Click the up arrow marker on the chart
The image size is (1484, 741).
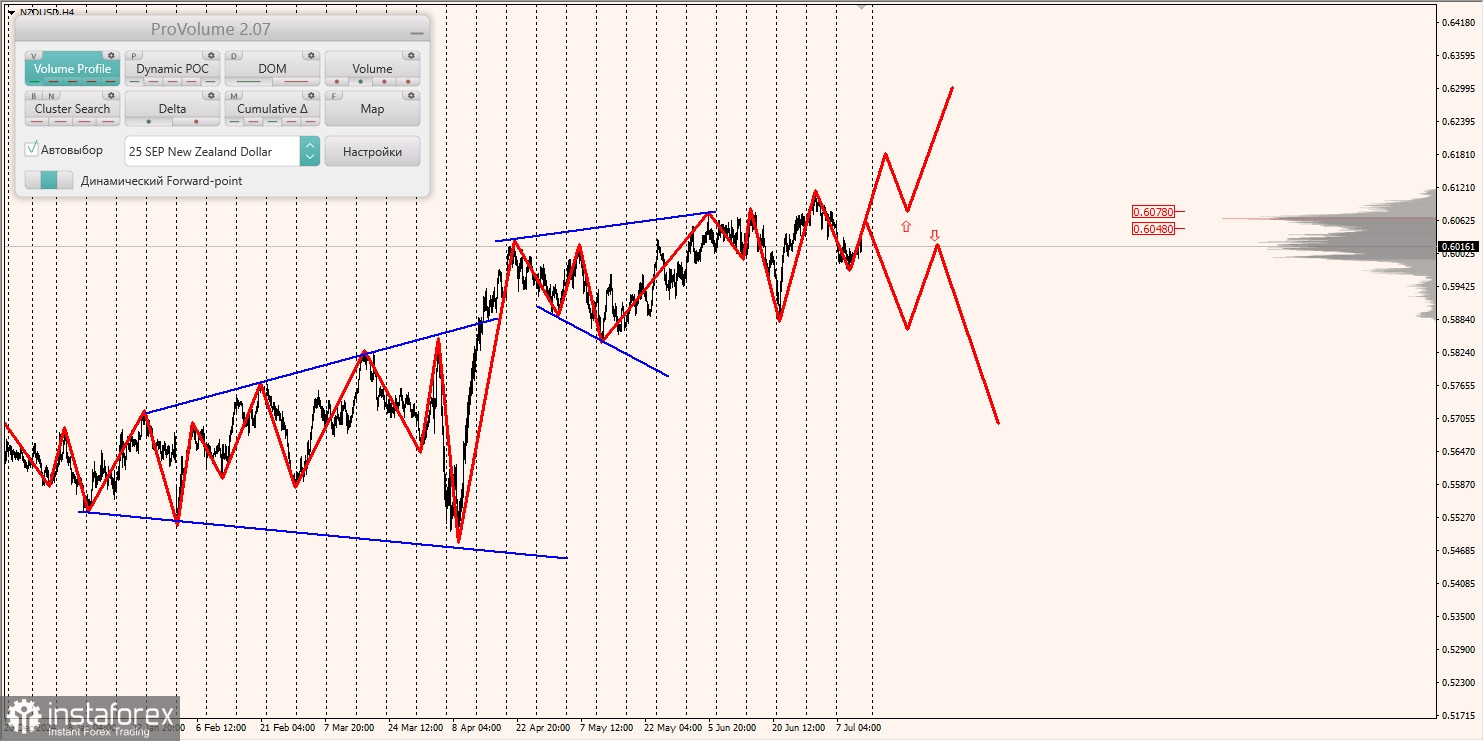tap(906, 227)
